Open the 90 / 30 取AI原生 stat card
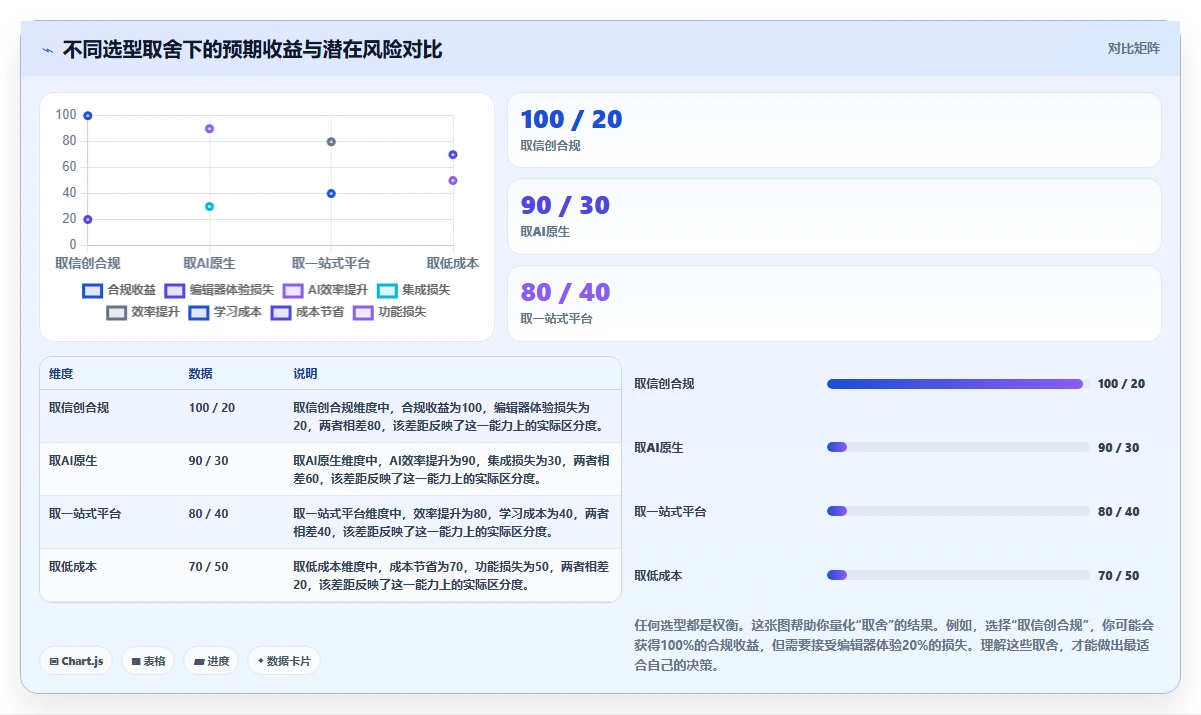Viewport: 1201px width, 715px height. 834,217
